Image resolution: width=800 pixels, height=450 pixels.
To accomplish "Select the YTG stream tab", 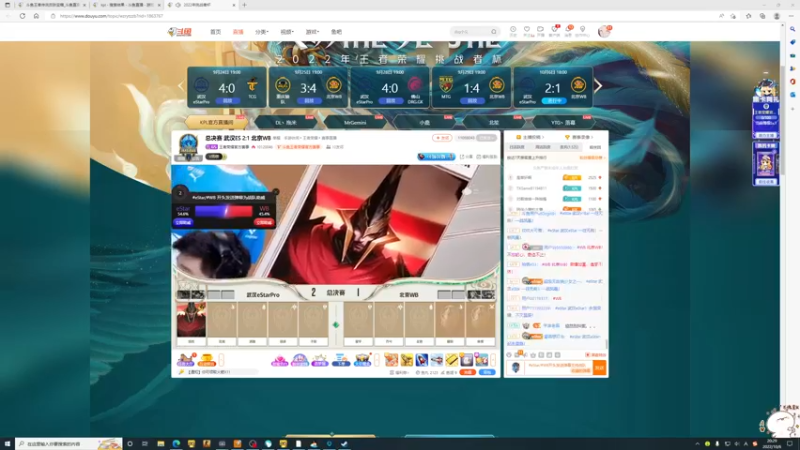I will click(563, 122).
